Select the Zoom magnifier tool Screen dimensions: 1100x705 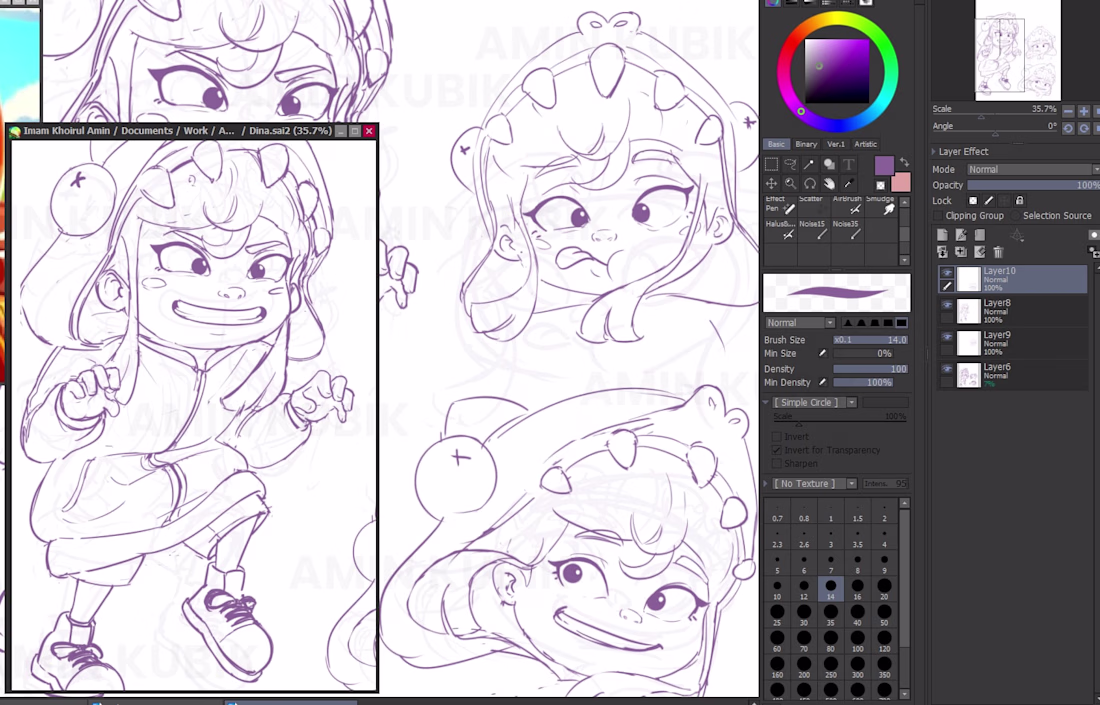point(790,184)
